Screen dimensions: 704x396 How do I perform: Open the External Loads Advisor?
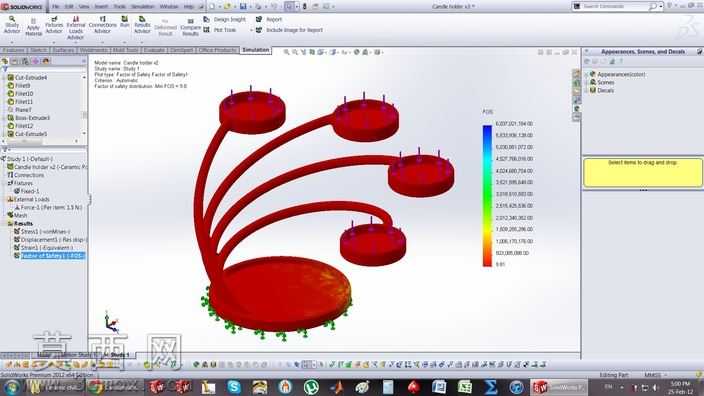75,28
